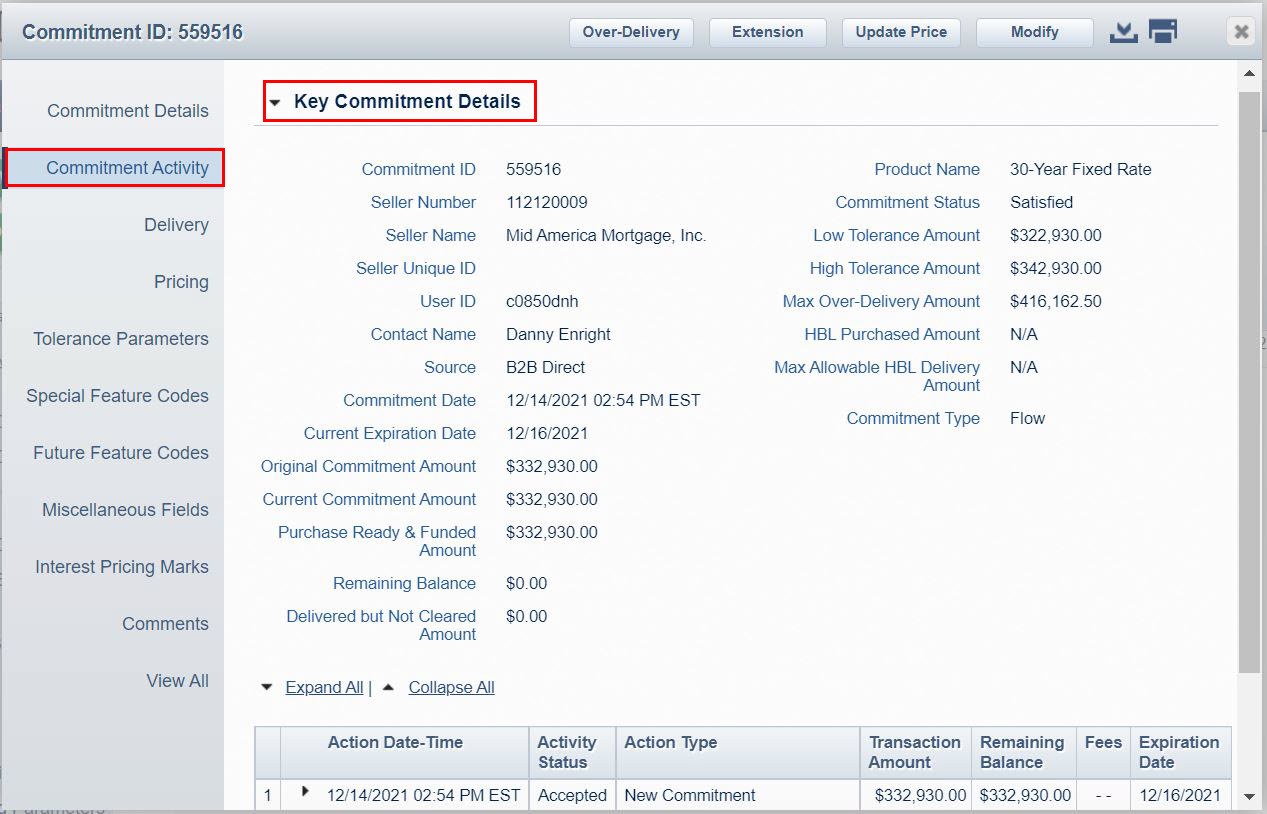This screenshot has height=814, width=1267.
Task: Go to the Delivery section
Action: pyautogui.click(x=176, y=225)
